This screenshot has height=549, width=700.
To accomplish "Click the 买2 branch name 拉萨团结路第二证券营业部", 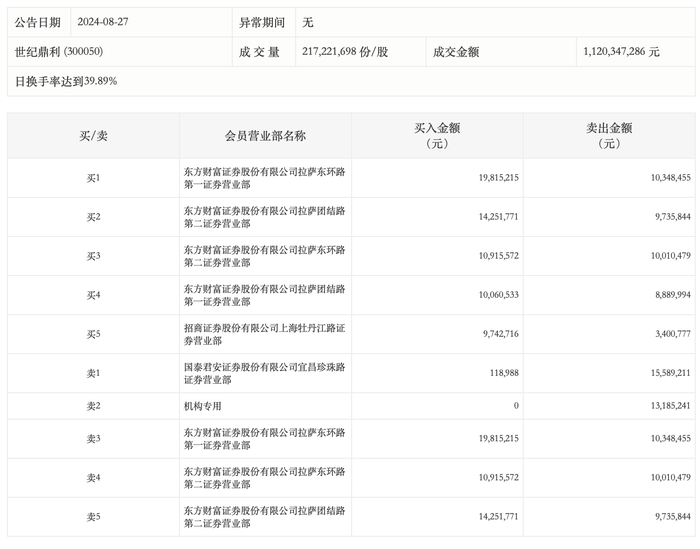I will [265, 217].
